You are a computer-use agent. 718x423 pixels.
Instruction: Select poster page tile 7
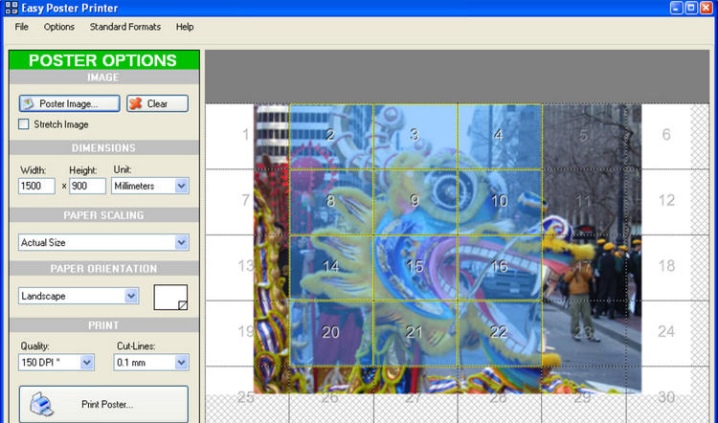click(x=247, y=202)
